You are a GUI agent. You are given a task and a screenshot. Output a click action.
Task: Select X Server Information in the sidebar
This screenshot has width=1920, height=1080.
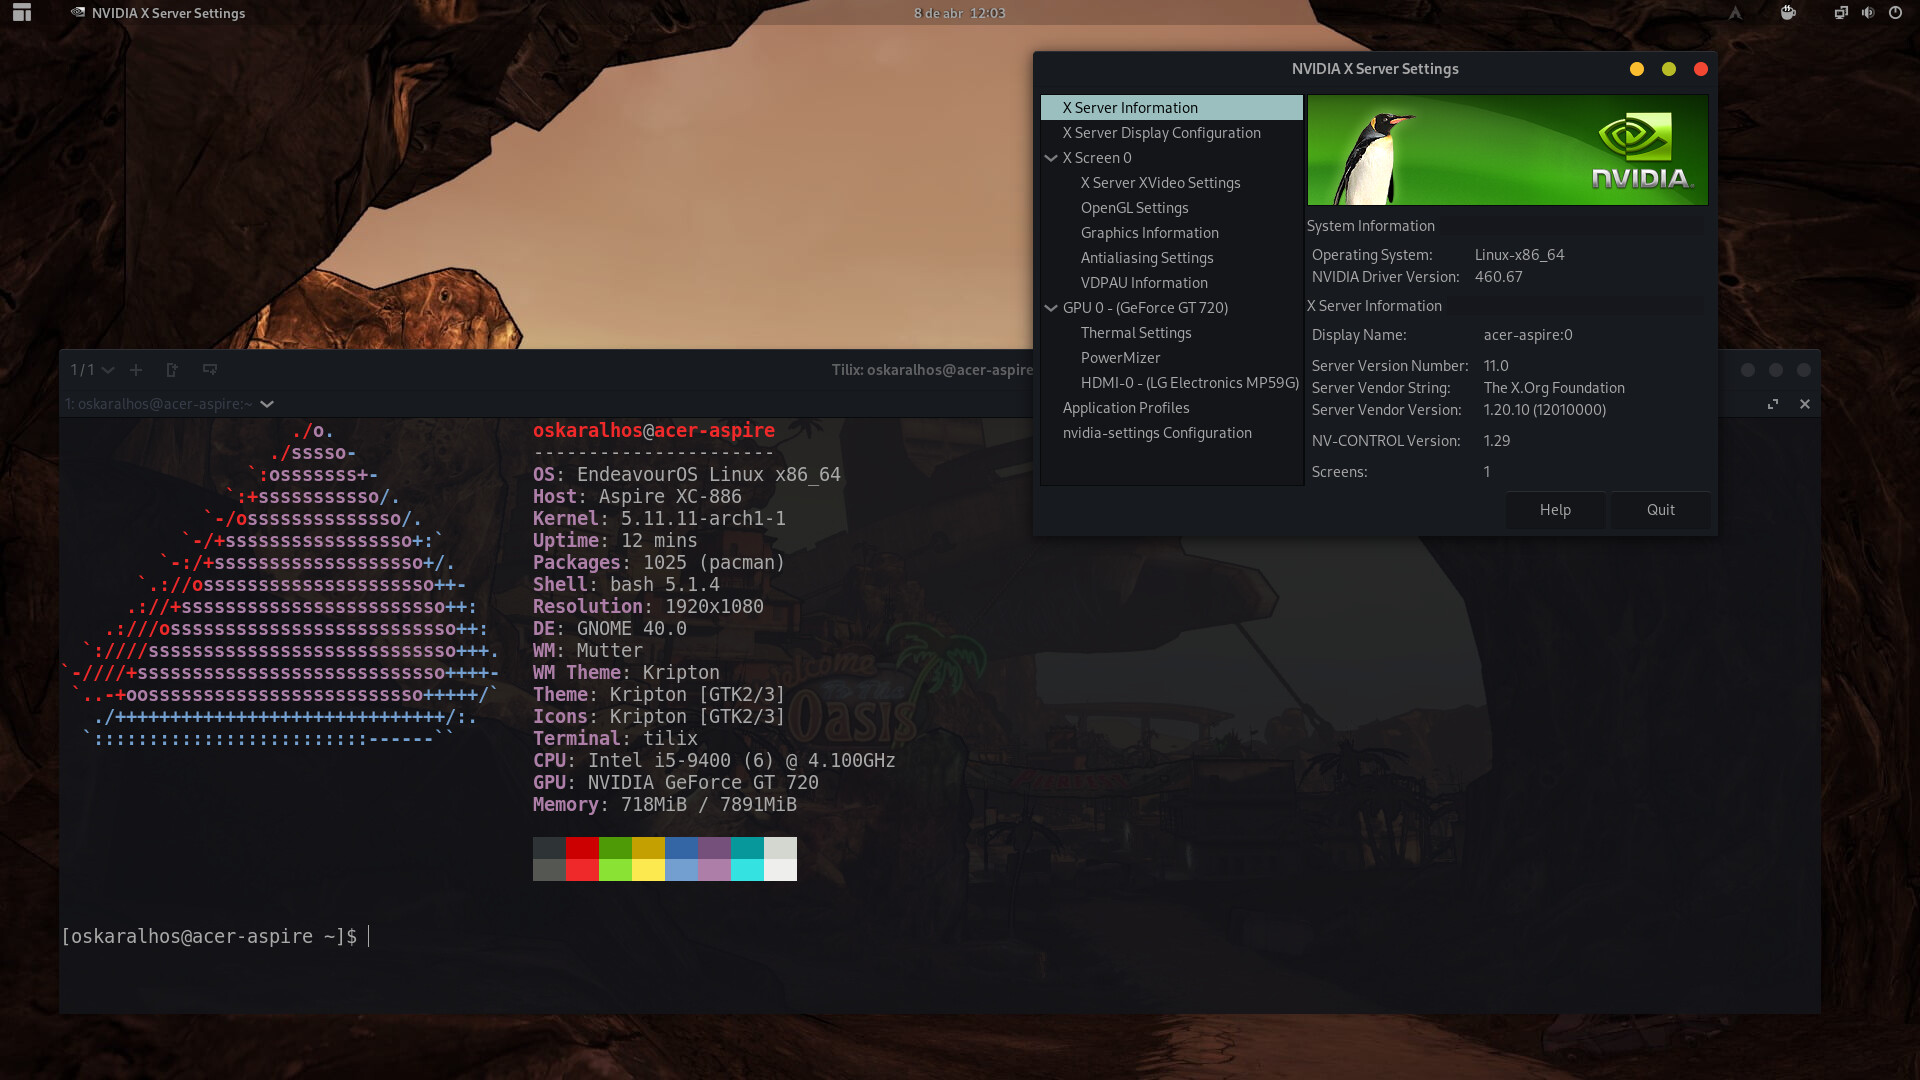1171,107
